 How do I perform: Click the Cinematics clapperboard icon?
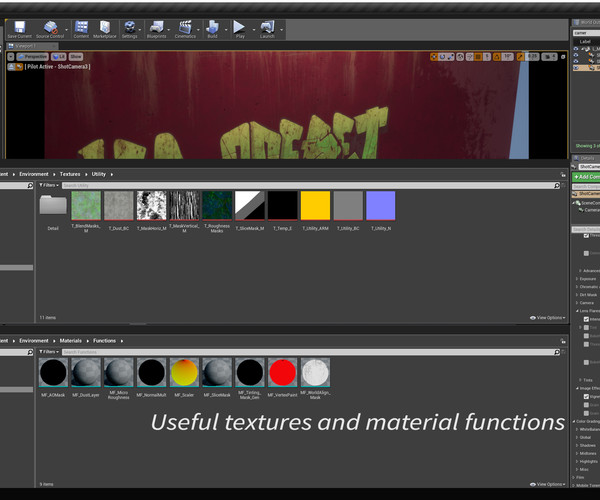185,29
